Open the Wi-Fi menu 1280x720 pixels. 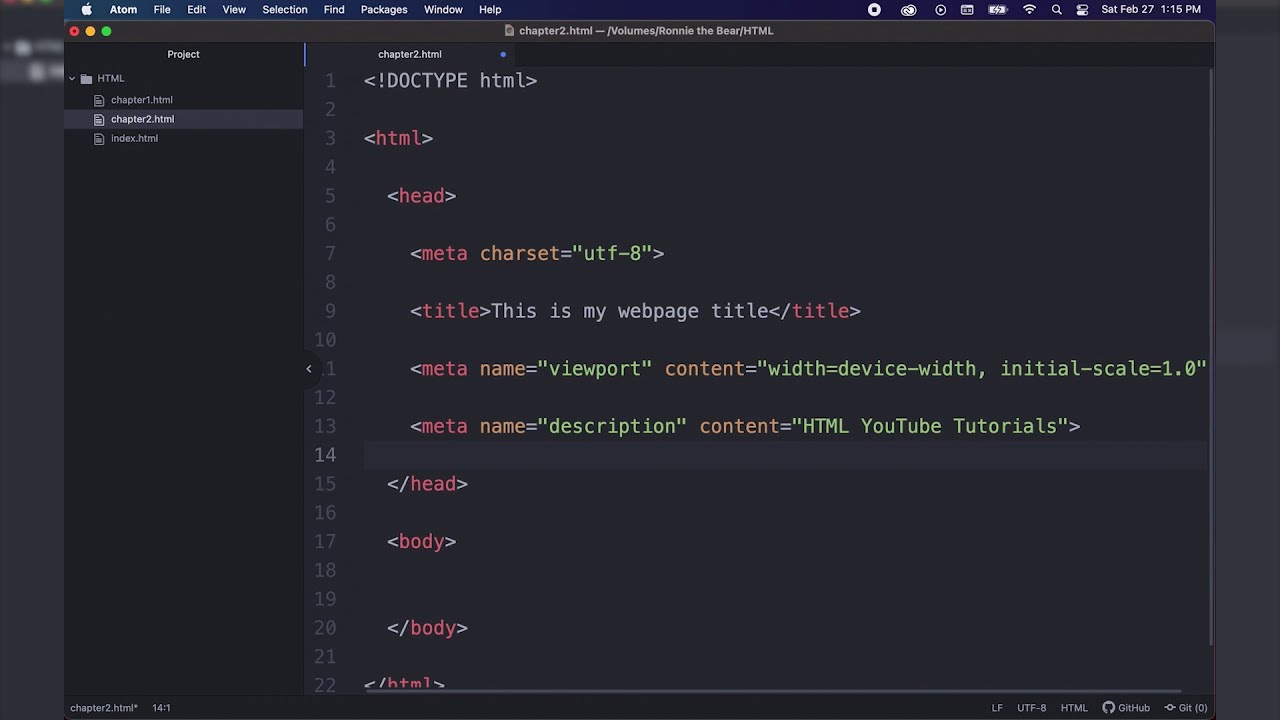1029,10
